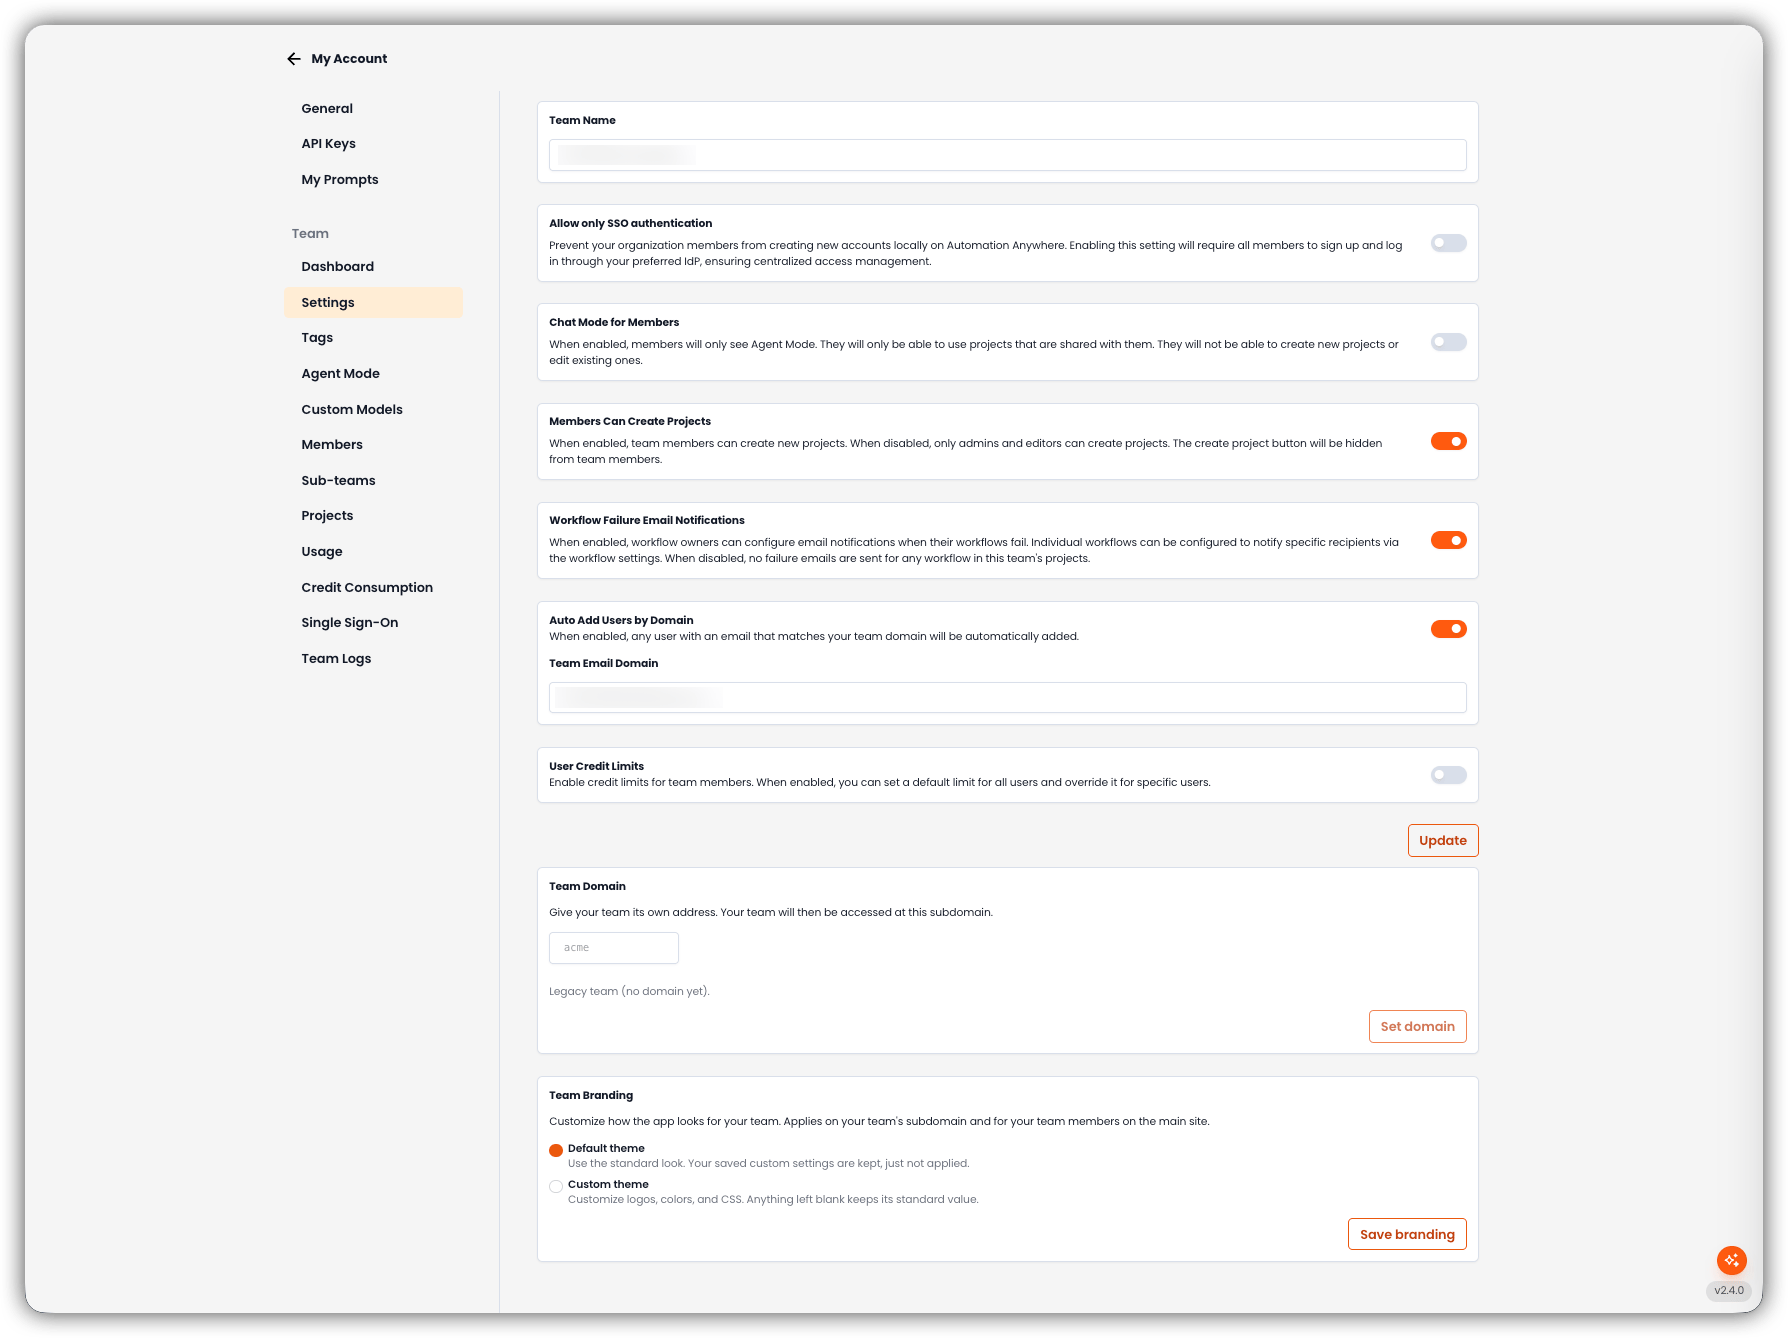The image size is (1788, 1338).
Task: View Usage page
Action: click(322, 552)
